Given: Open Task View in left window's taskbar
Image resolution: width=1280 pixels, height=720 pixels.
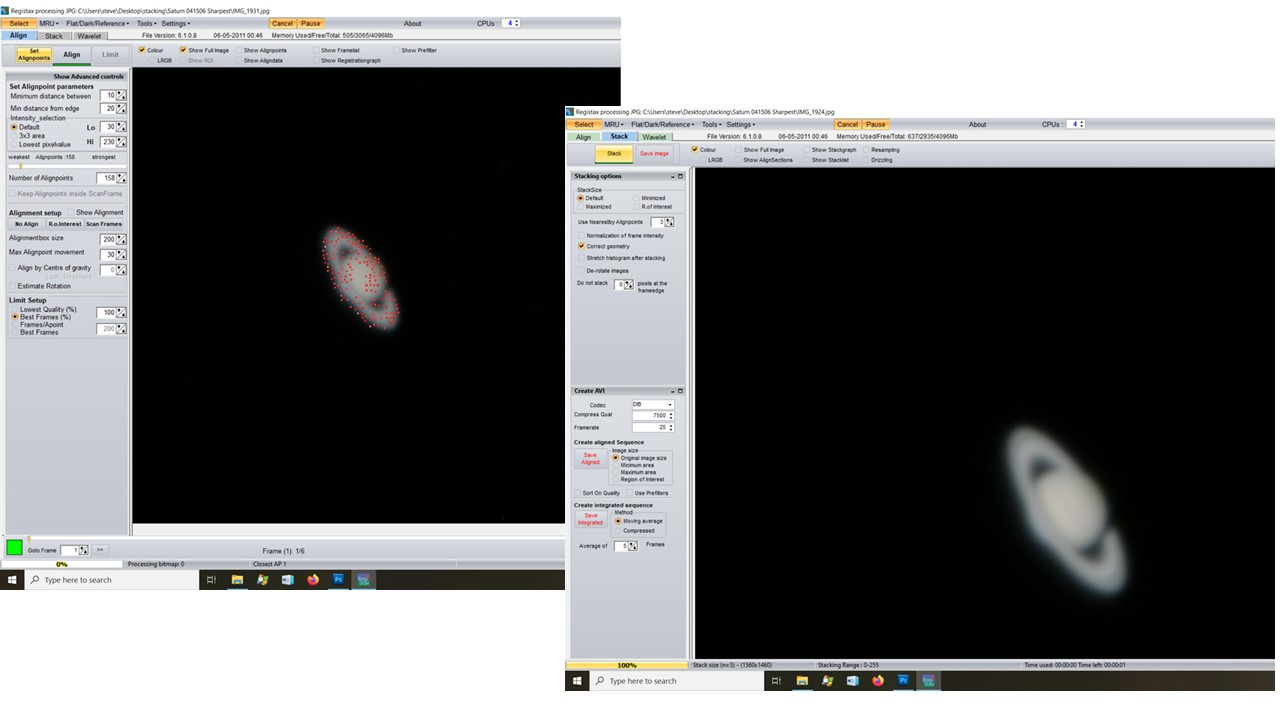Looking at the screenshot, I should 211,580.
